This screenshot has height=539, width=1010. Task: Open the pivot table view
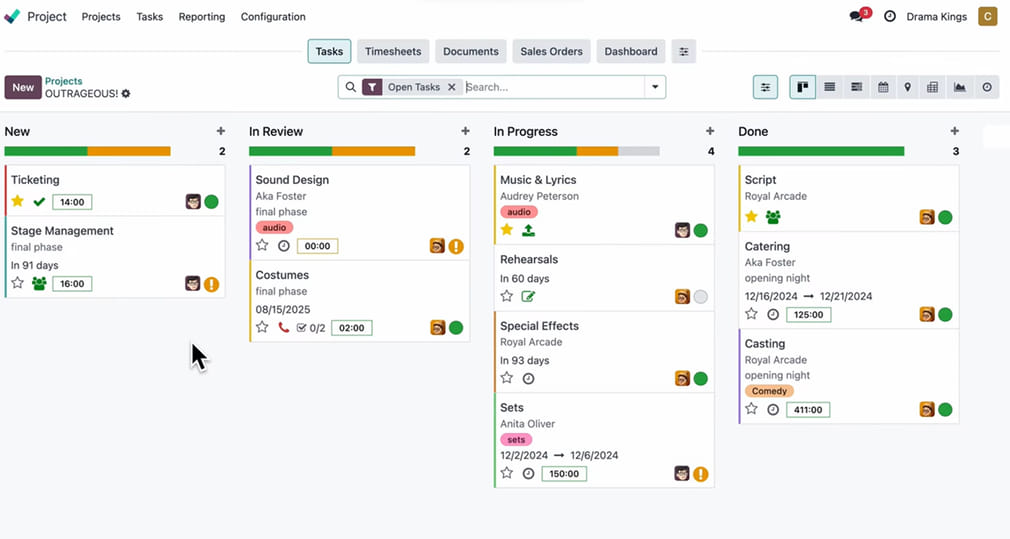click(x=933, y=88)
